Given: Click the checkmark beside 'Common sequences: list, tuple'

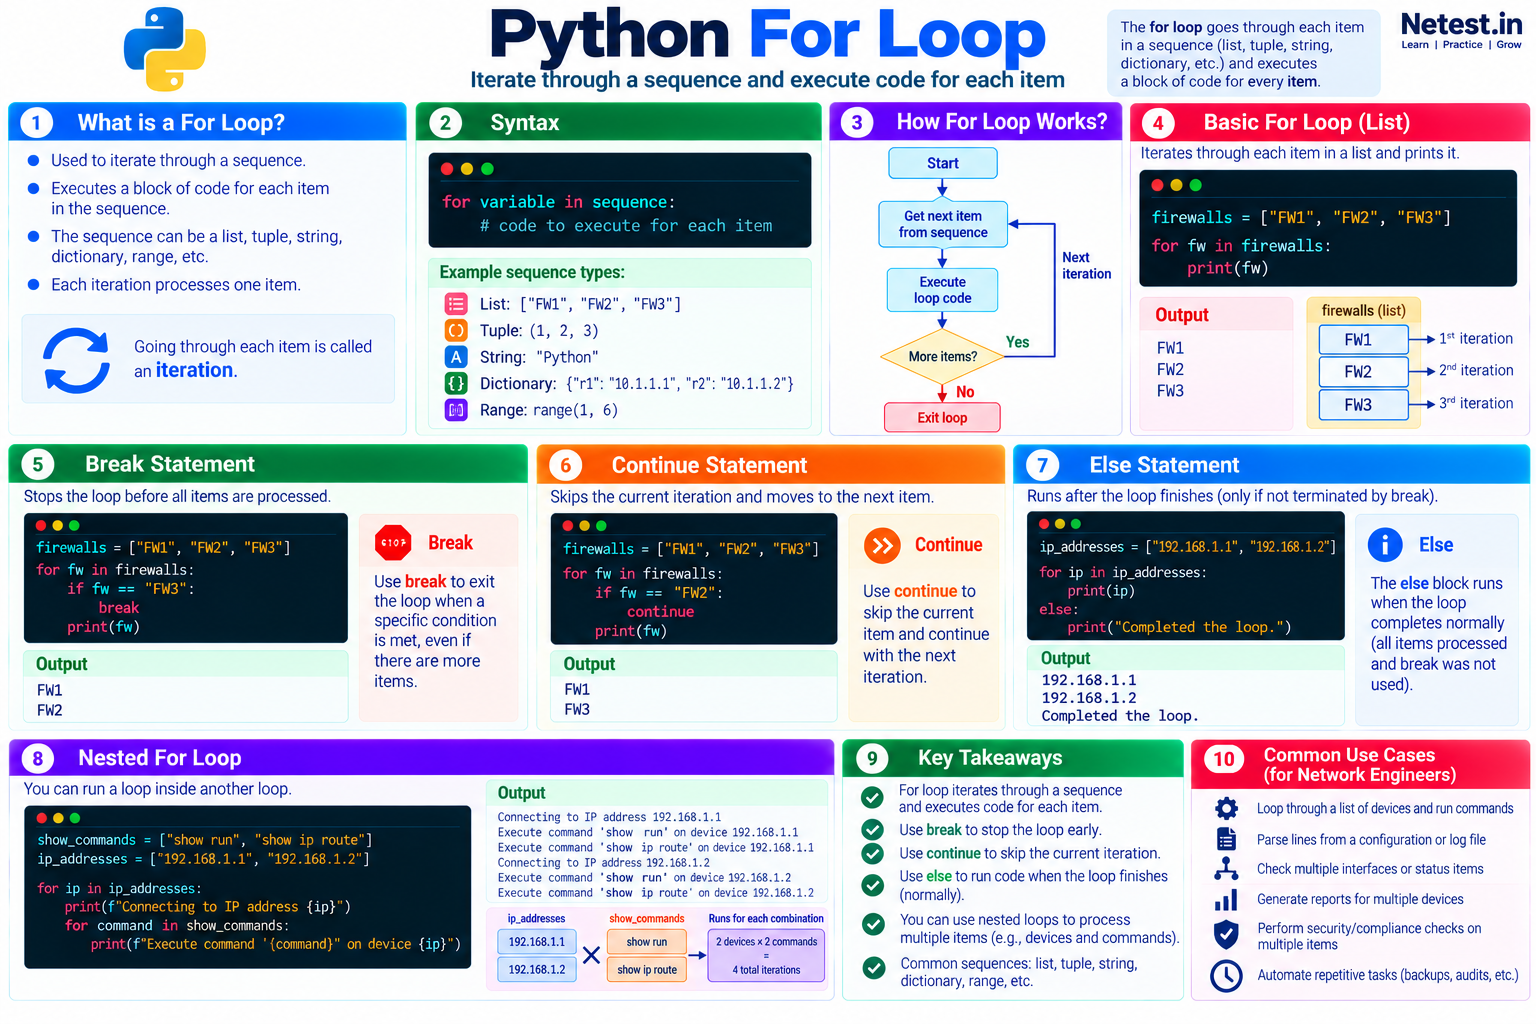Looking at the screenshot, I should [x=874, y=968].
